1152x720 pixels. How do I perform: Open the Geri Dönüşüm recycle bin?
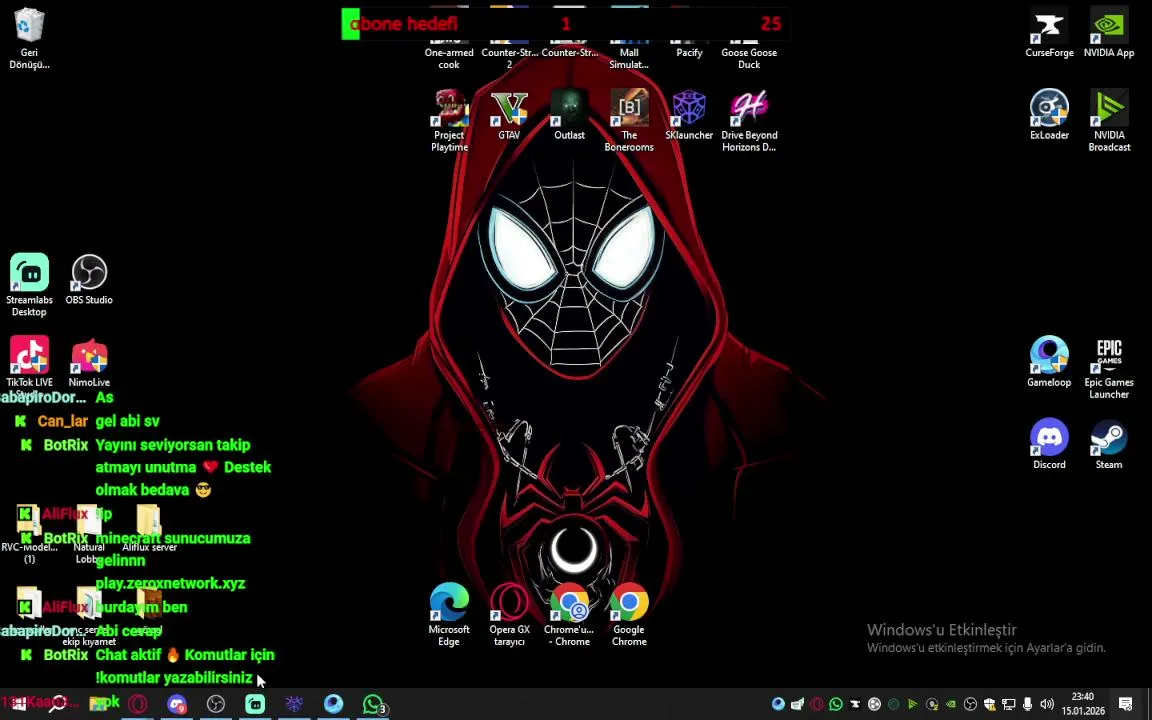(29, 38)
